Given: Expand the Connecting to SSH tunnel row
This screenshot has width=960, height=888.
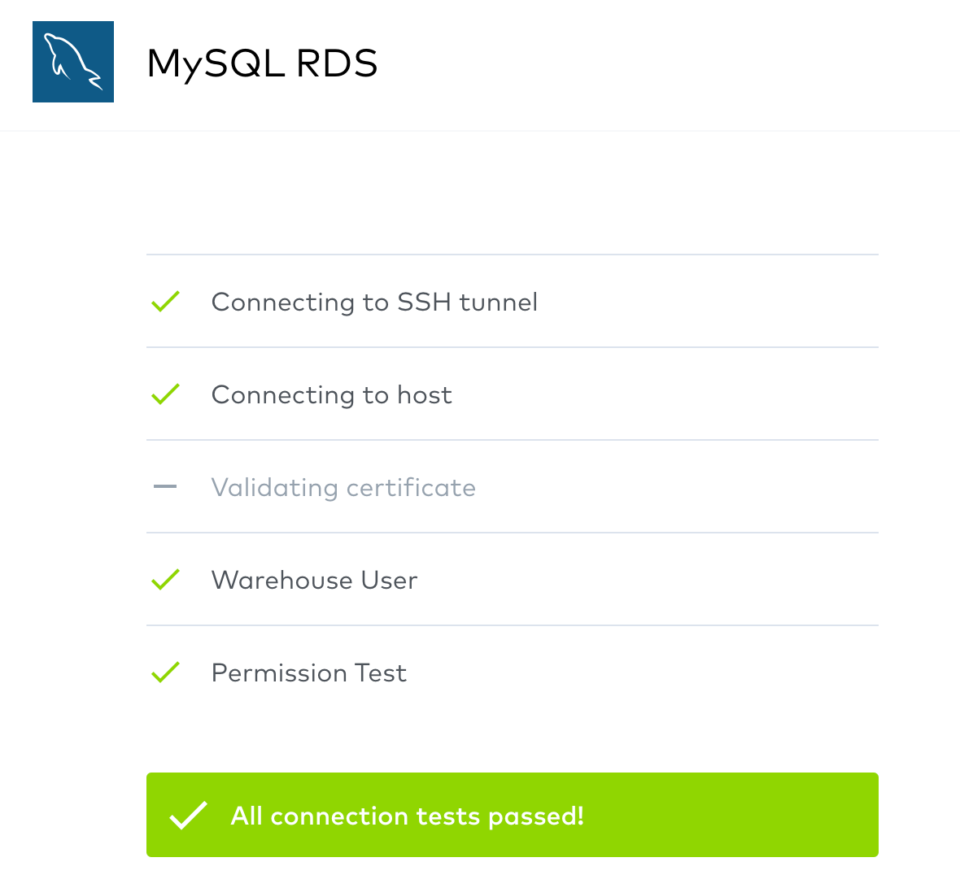Looking at the screenshot, I should pyautogui.click(x=374, y=301).
